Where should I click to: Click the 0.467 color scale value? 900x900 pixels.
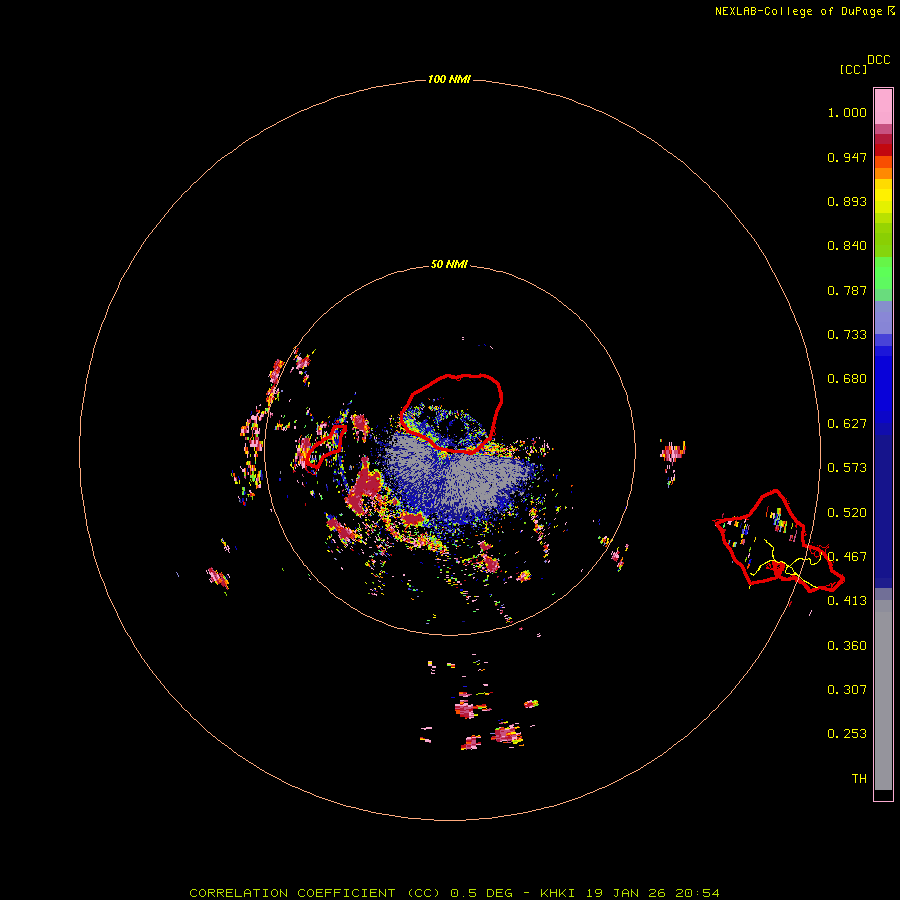tap(847, 557)
